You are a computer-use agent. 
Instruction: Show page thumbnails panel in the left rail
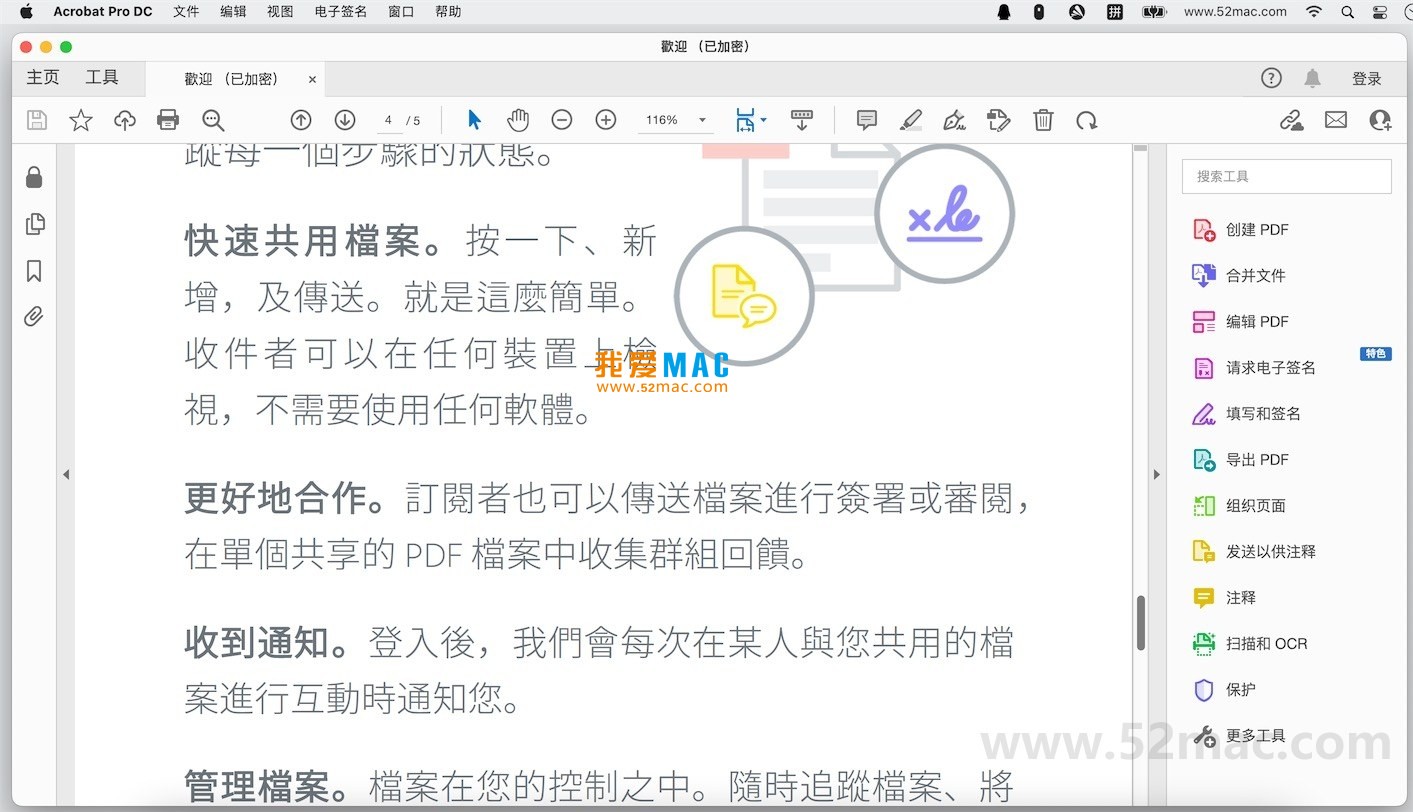(35, 224)
